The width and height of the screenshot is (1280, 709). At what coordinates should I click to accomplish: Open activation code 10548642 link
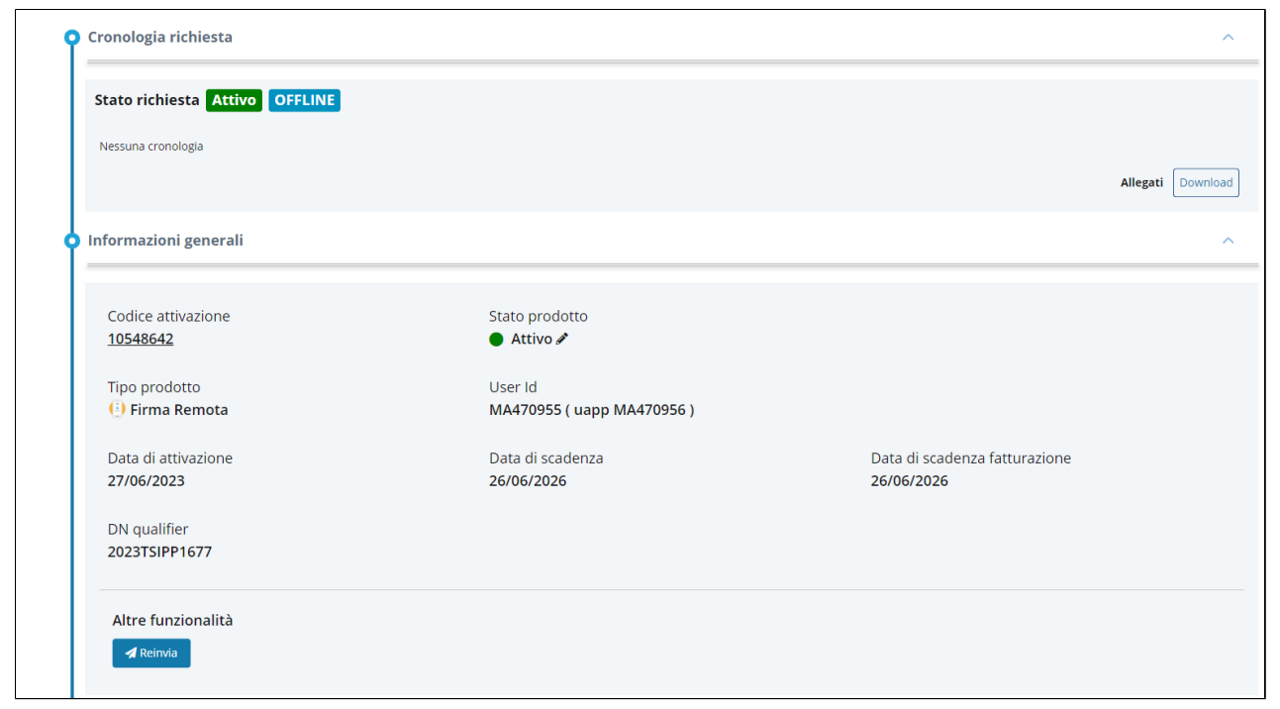(x=140, y=339)
